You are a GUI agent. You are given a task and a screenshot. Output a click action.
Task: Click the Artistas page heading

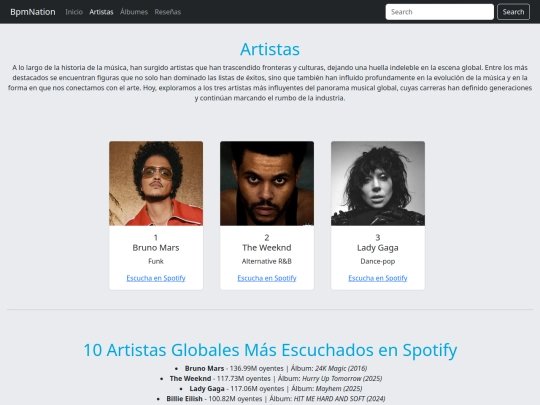click(x=270, y=49)
